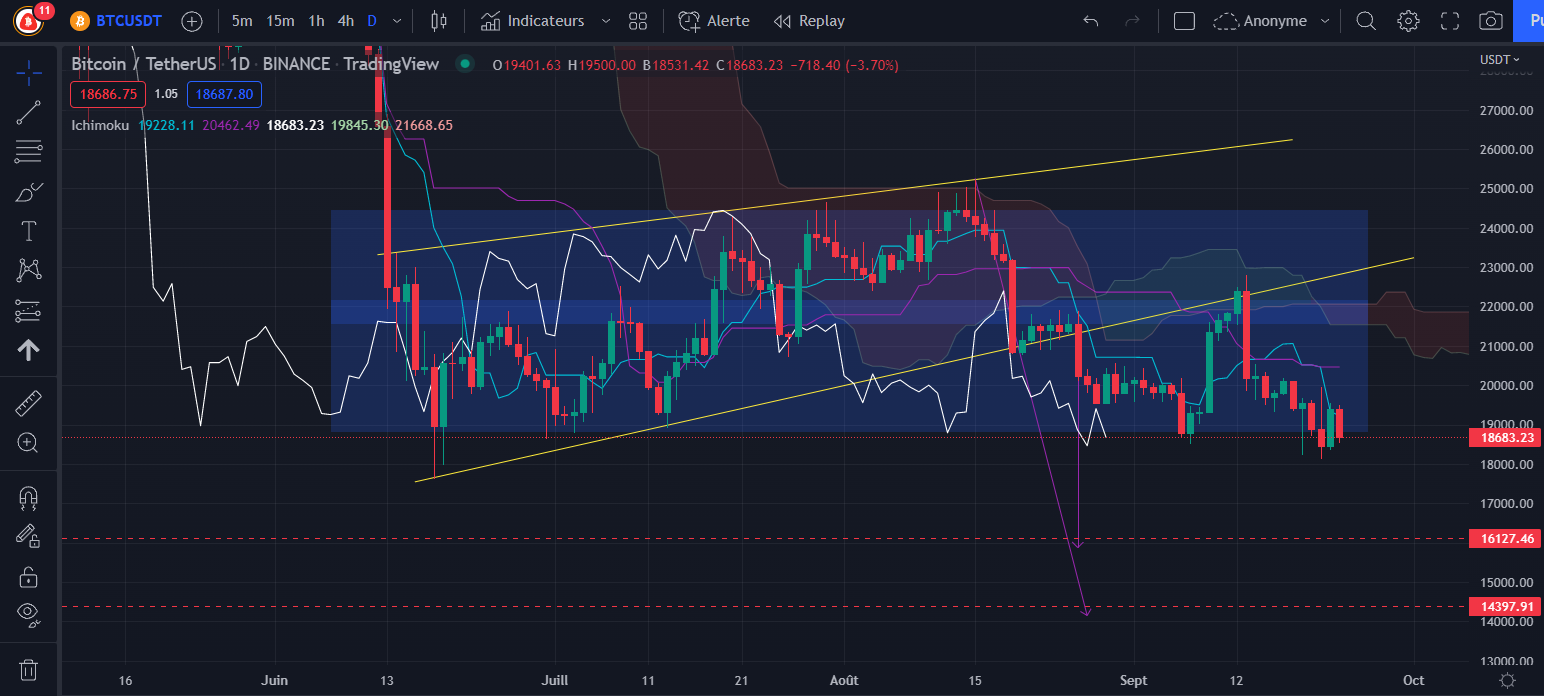Viewport: 1544px width, 696px height.
Task: Select the crosshair cursor tool
Action: (x=28, y=72)
